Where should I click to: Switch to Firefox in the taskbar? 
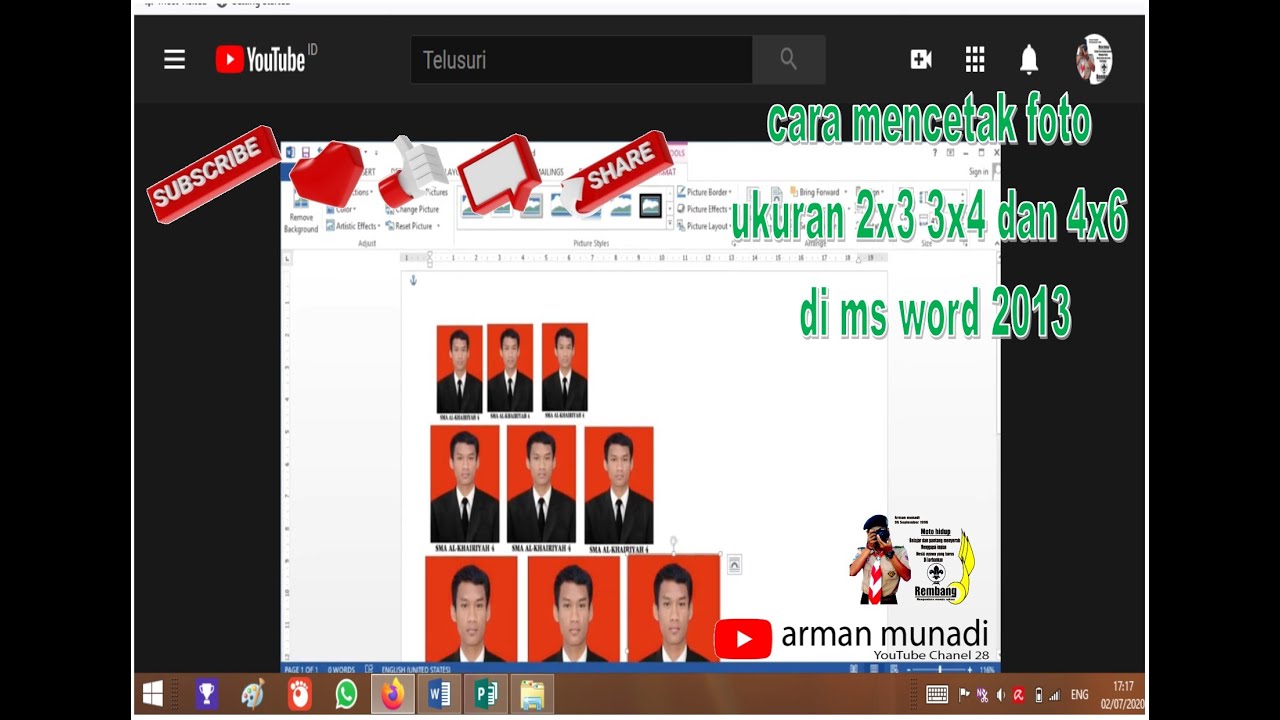(x=392, y=694)
